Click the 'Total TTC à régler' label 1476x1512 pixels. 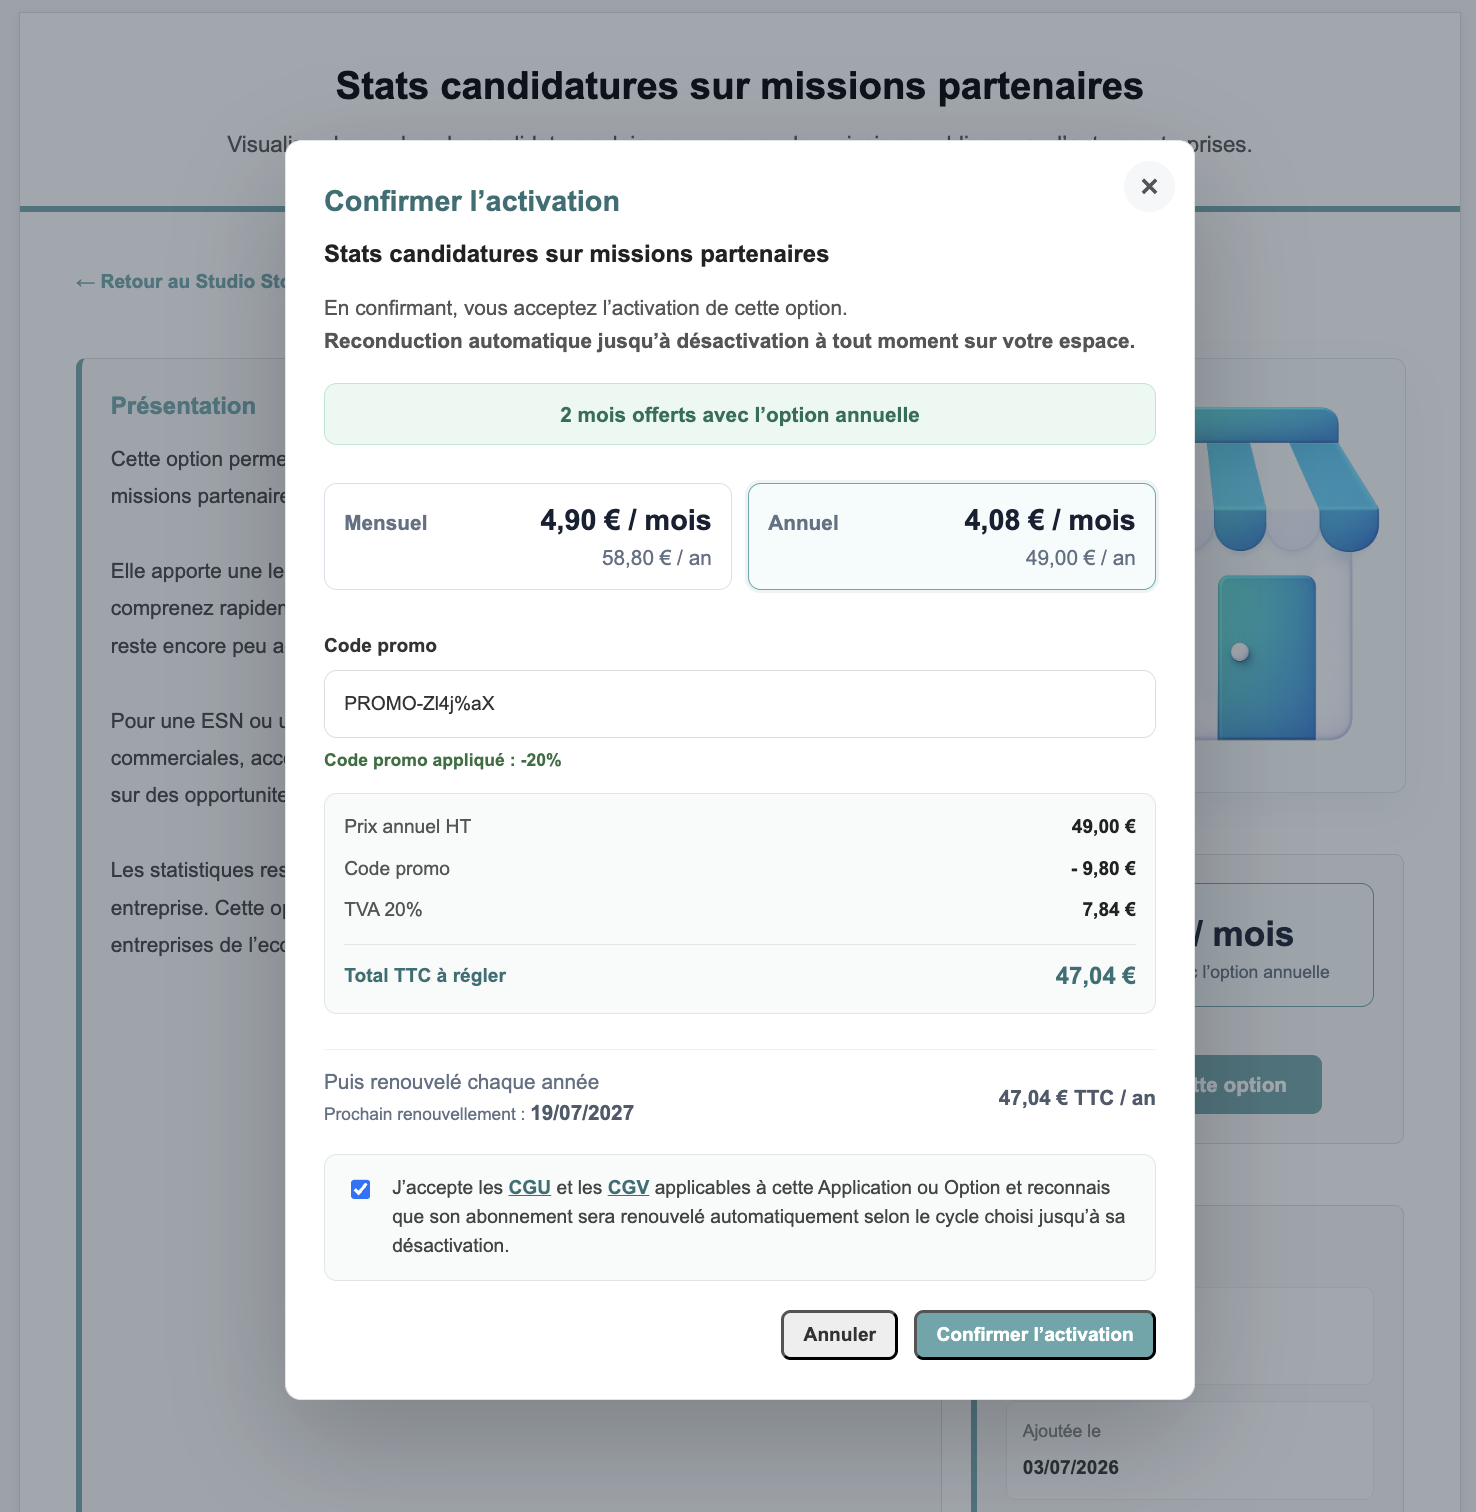[425, 975]
